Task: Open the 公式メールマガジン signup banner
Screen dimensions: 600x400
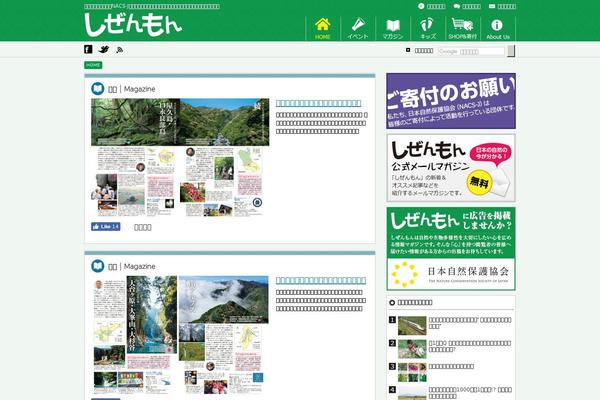Action: 451,168
